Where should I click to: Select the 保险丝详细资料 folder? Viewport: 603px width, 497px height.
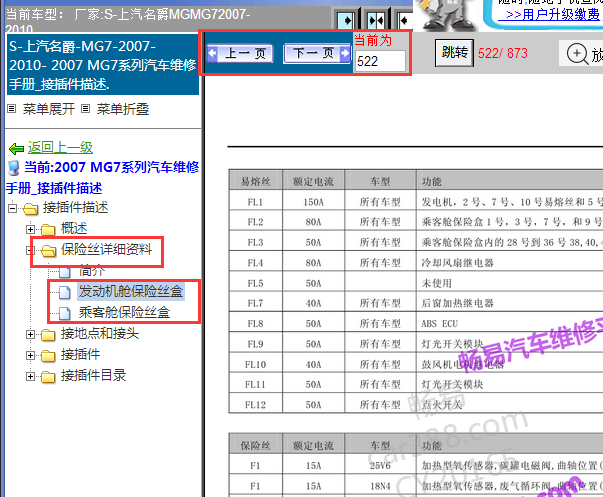tap(107, 250)
